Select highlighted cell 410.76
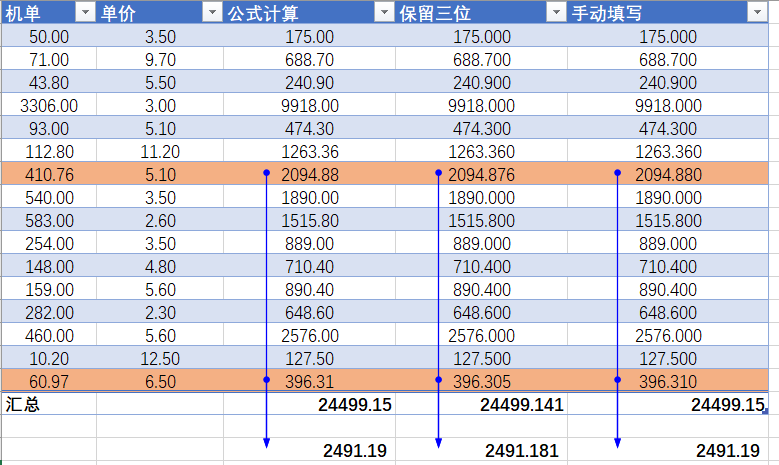This screenshot has width=779, height=465. (x=49, y=174)
